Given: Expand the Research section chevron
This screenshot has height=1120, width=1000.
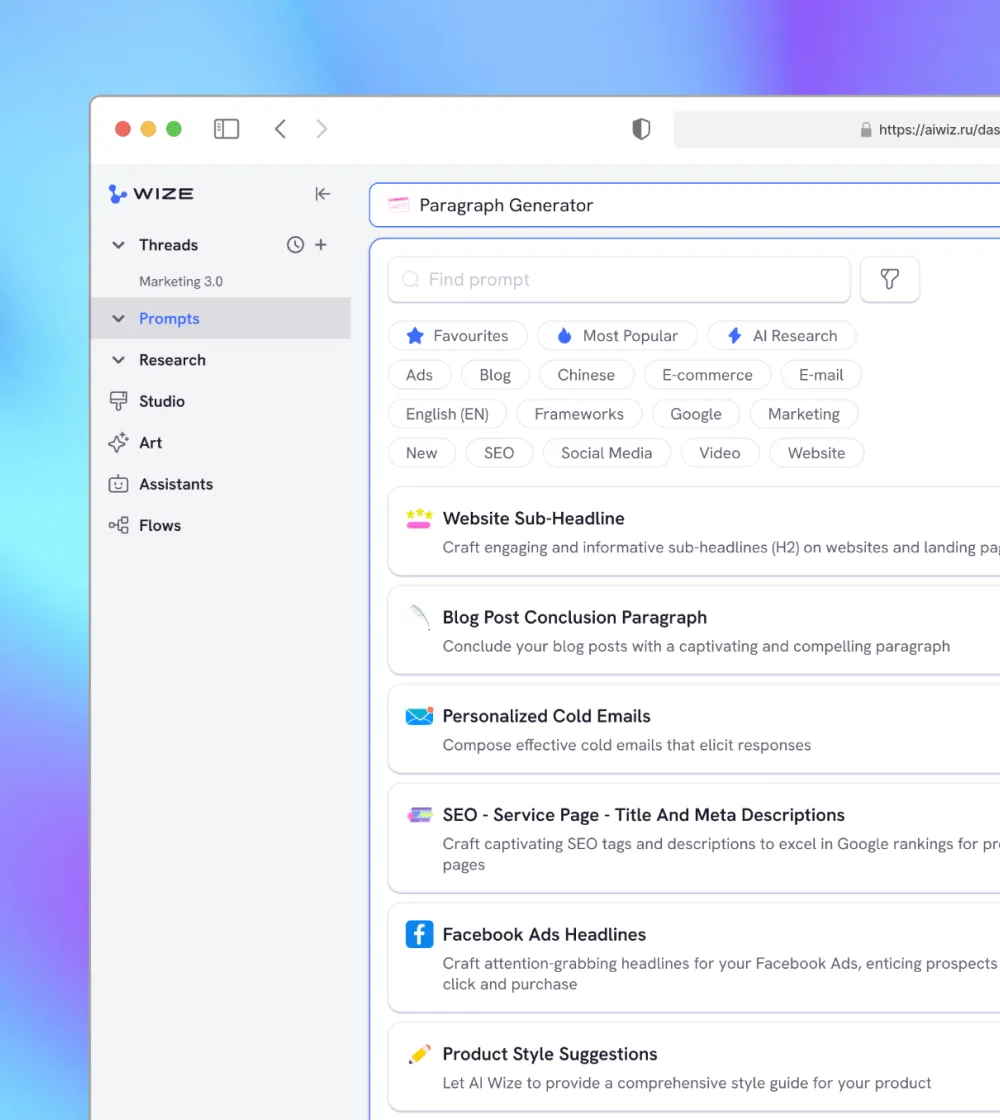Looking at the screenshot, I should 118,360.
